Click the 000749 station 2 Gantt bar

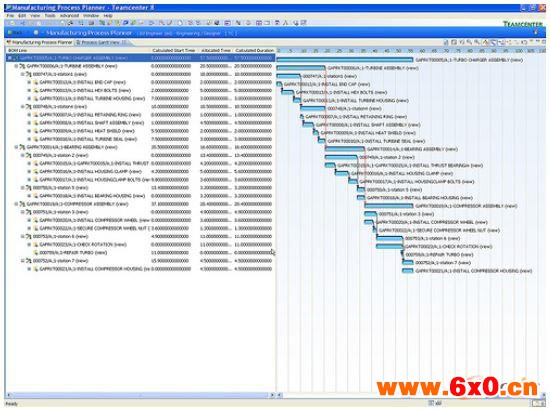(341, 157)
